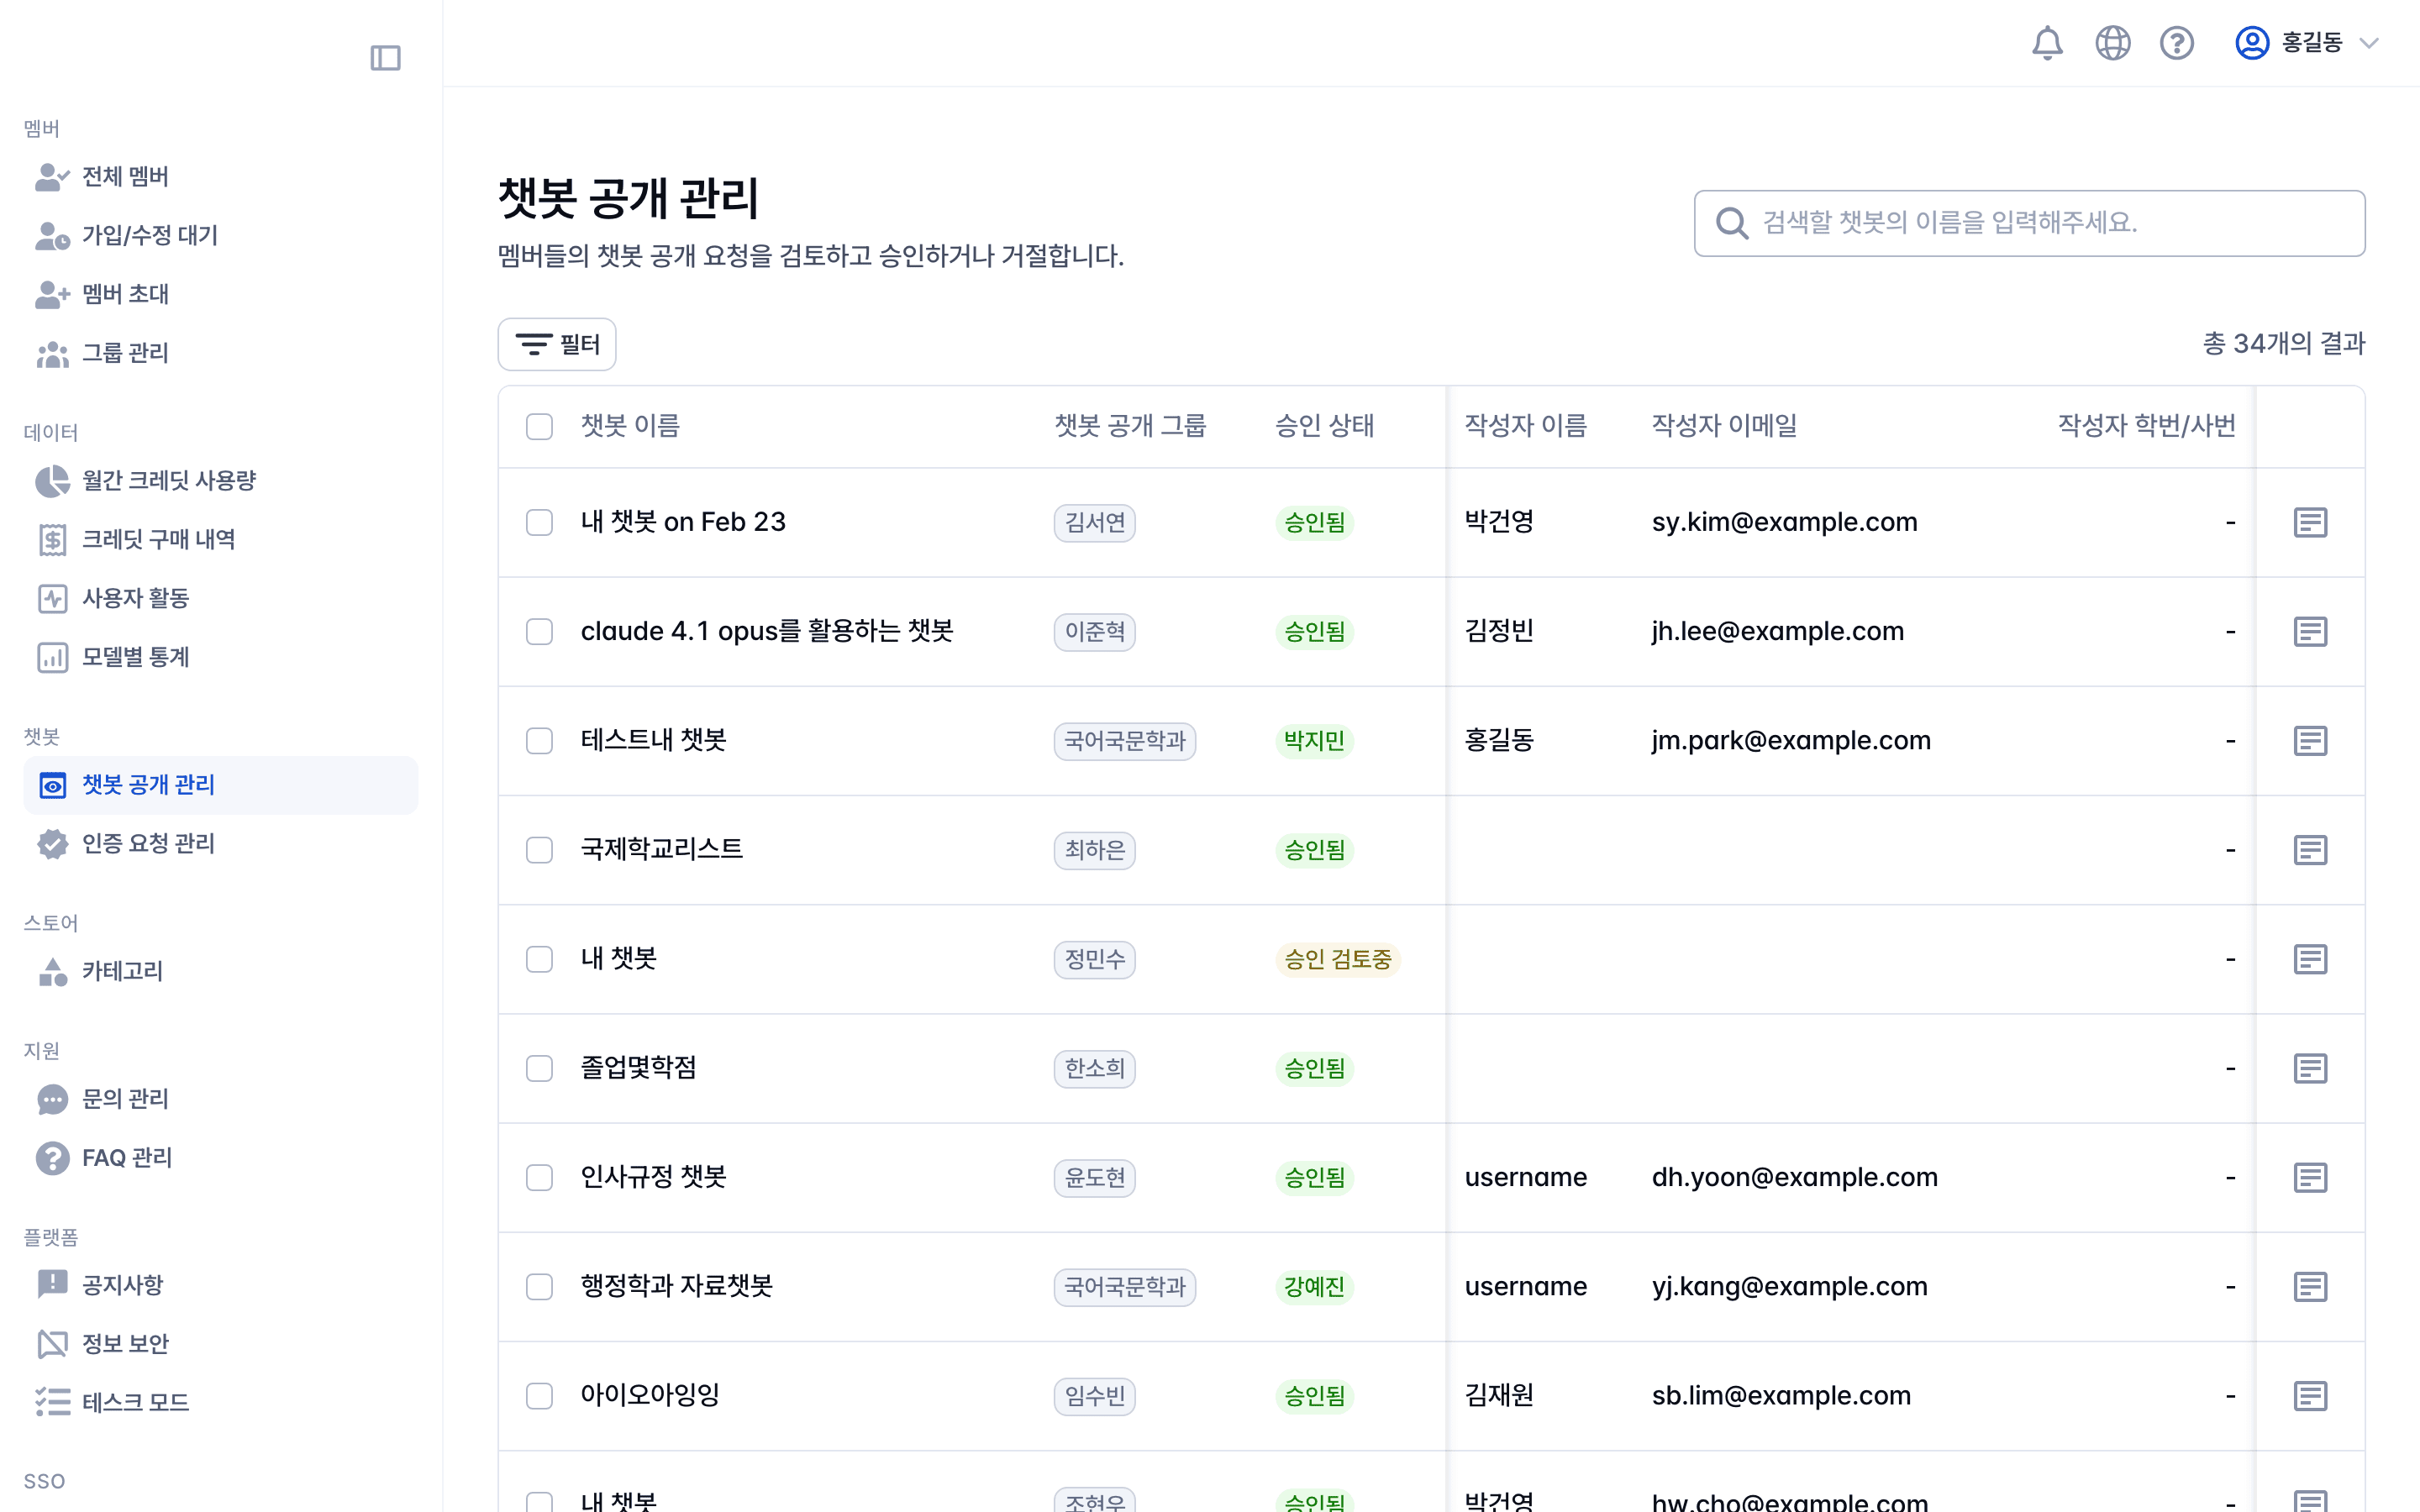The width and height of the screenshot is (2420, 1512).
Task: Select the checkbox next to 인사규정 챗봇
Action: 539,1177
